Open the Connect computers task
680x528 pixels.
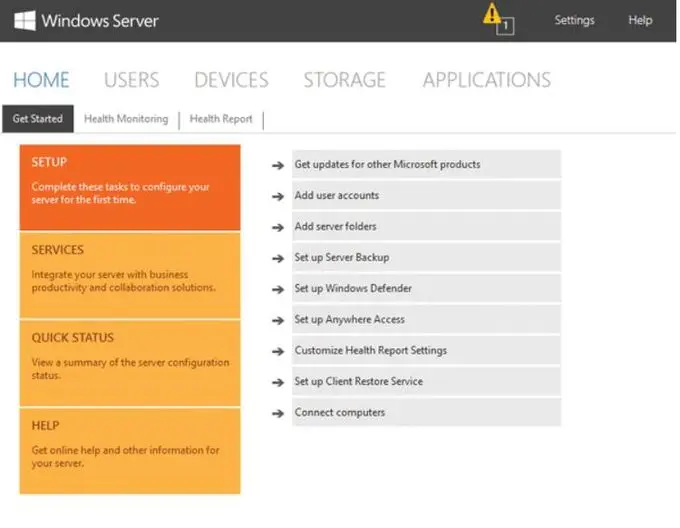(426, 412)
